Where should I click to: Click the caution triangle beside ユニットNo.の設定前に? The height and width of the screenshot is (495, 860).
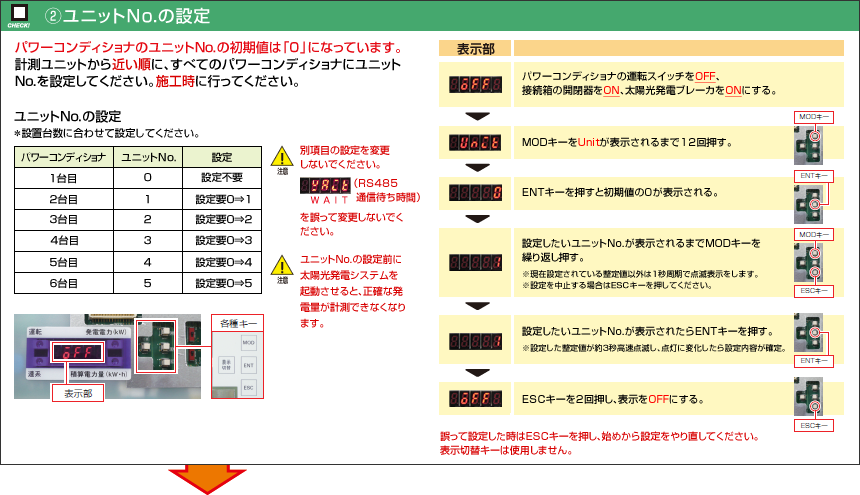pyautogui.click(x=282, y=266)
